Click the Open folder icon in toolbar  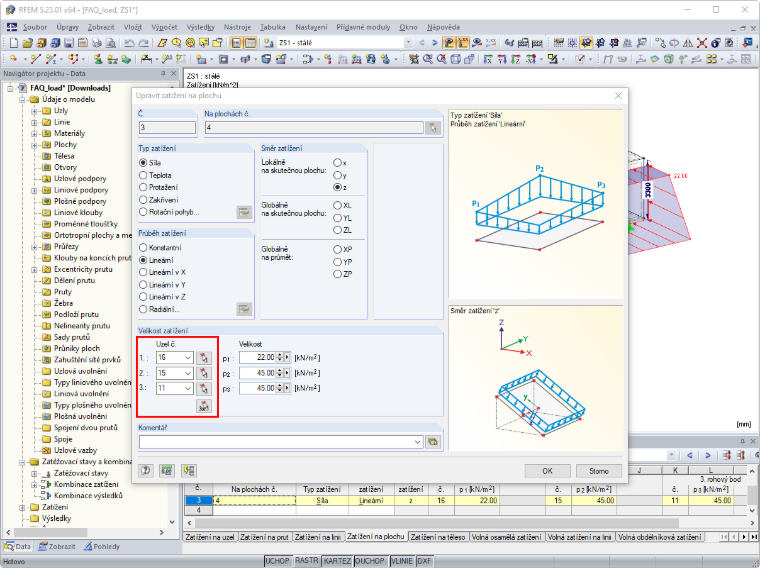click(x=27, y=43)
